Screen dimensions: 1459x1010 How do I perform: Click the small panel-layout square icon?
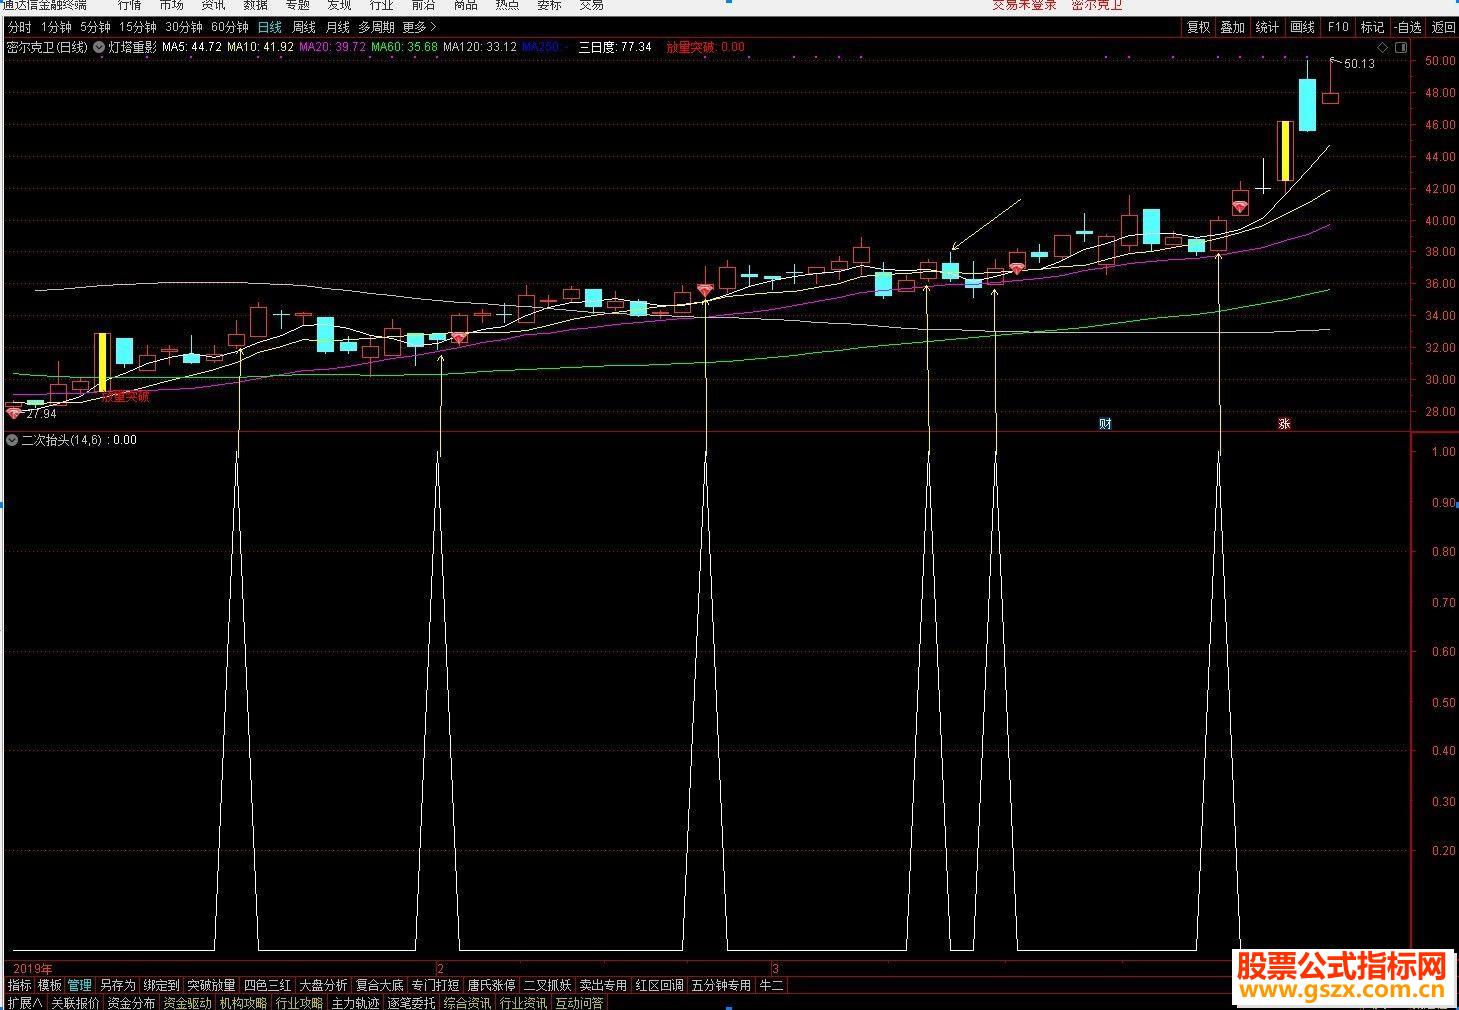coord(1401,47)
